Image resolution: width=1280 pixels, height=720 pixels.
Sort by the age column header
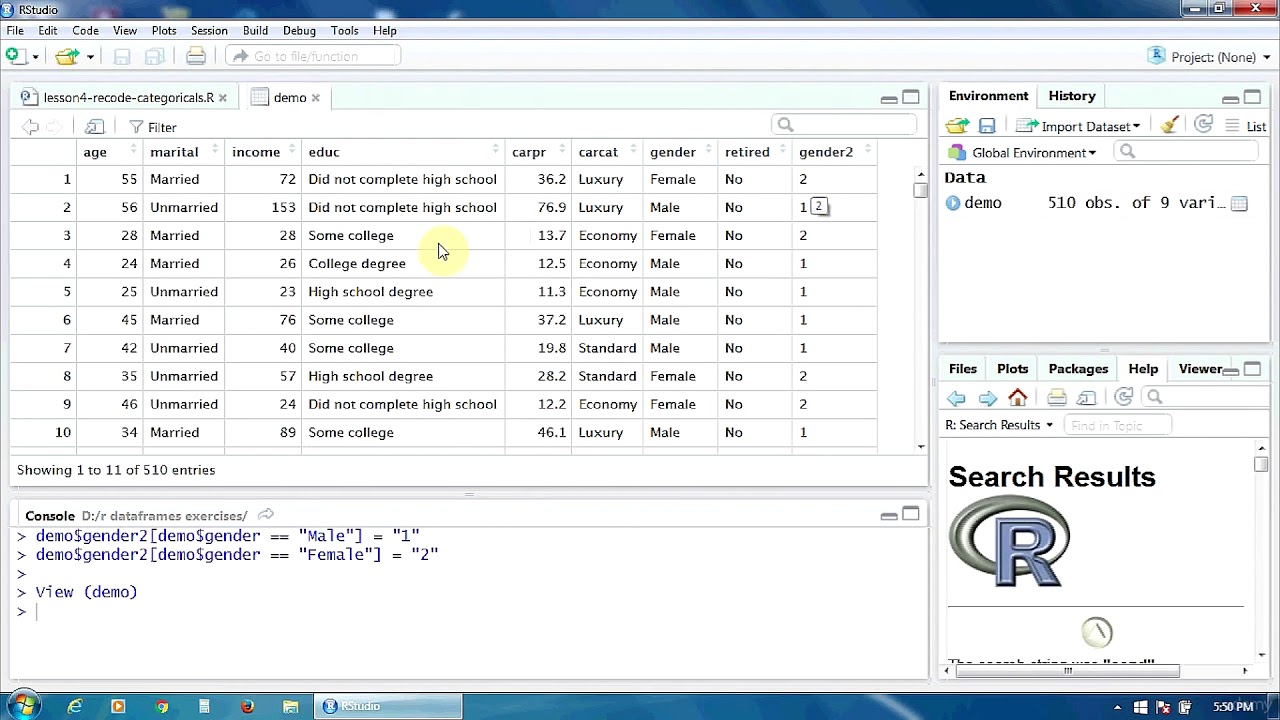109,152
